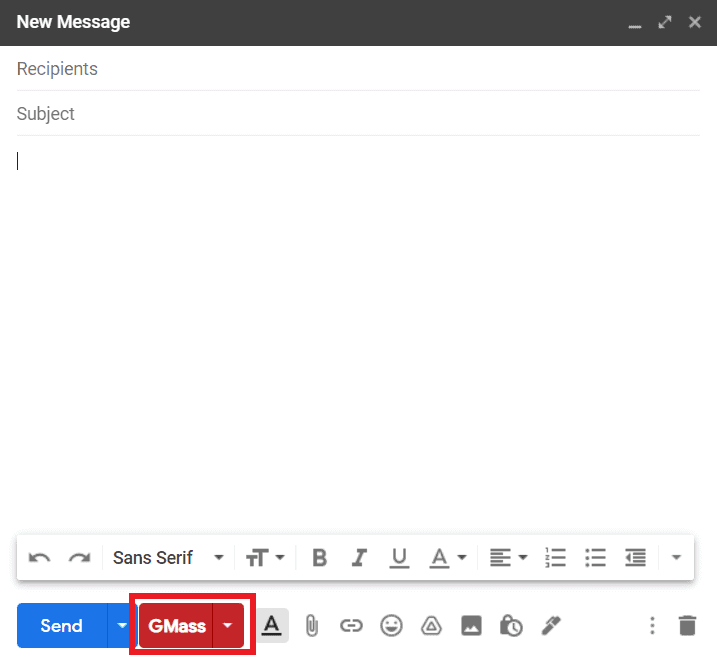Click the attach files paperclip icon

[311, 626]
